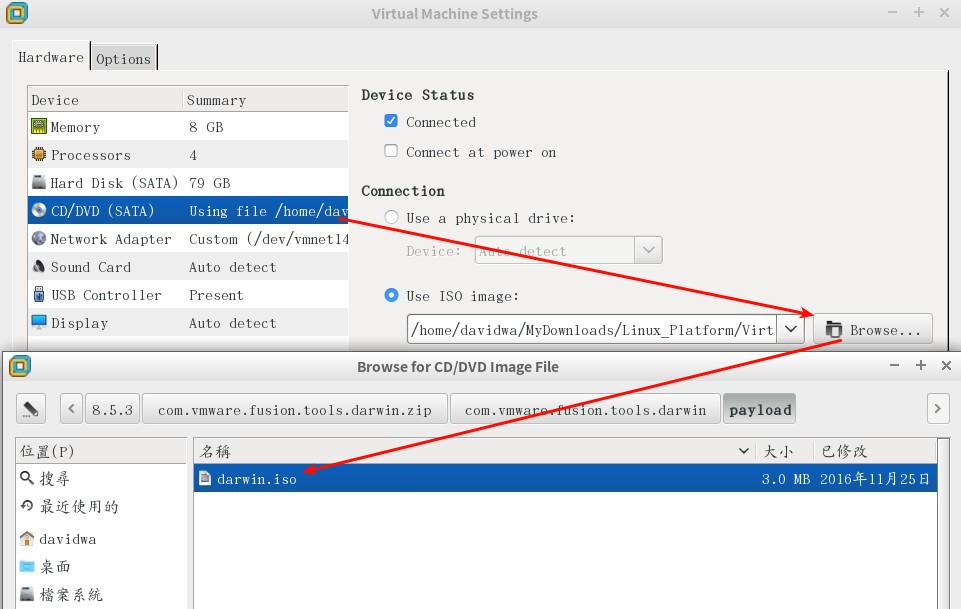Screen dimensions: 961x609
Task: Select Use ISO image option
Action: [x=391, y=295]
